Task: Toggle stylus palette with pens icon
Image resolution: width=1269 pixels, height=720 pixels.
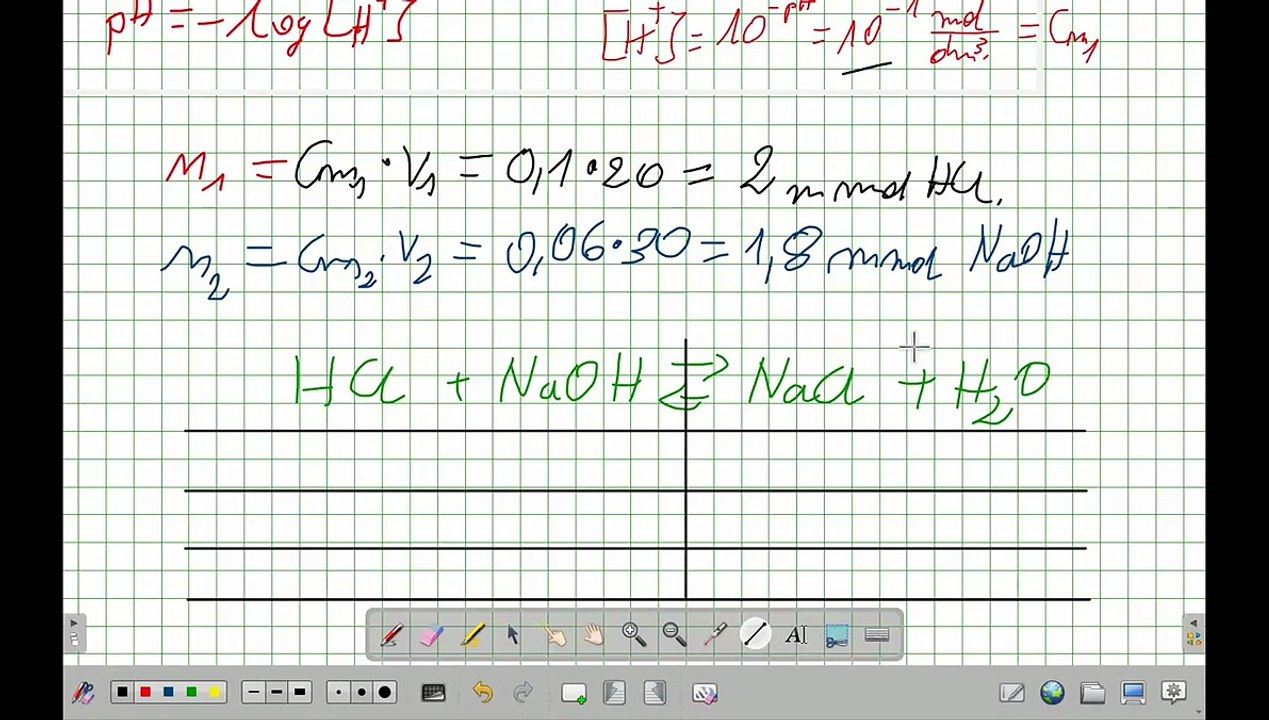Action: click(83, 692)
